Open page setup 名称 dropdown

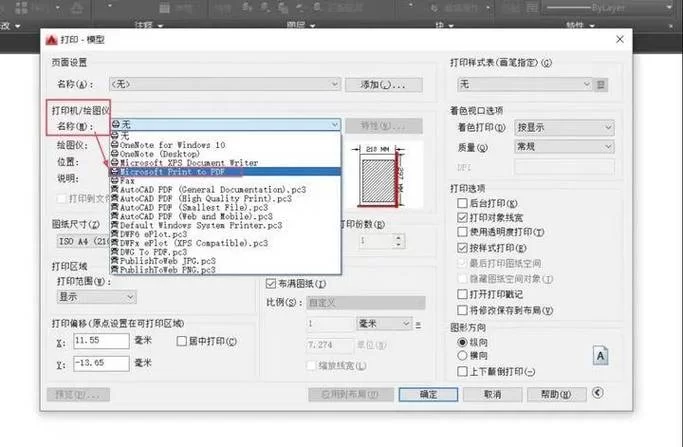[225, 84]
